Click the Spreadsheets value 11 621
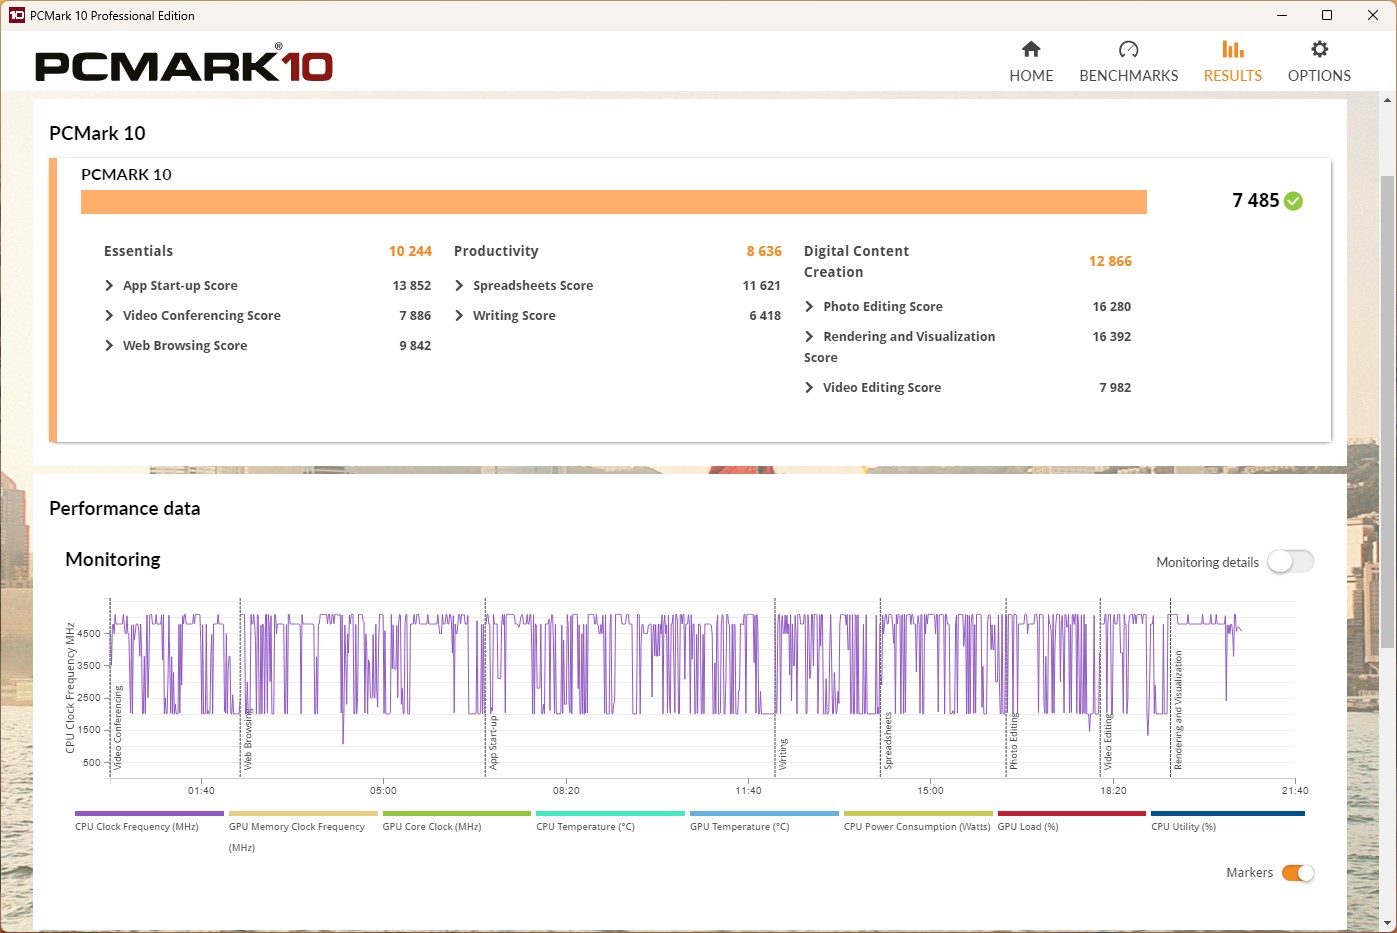Screen dimensions: 1397x933 (761, 286)
